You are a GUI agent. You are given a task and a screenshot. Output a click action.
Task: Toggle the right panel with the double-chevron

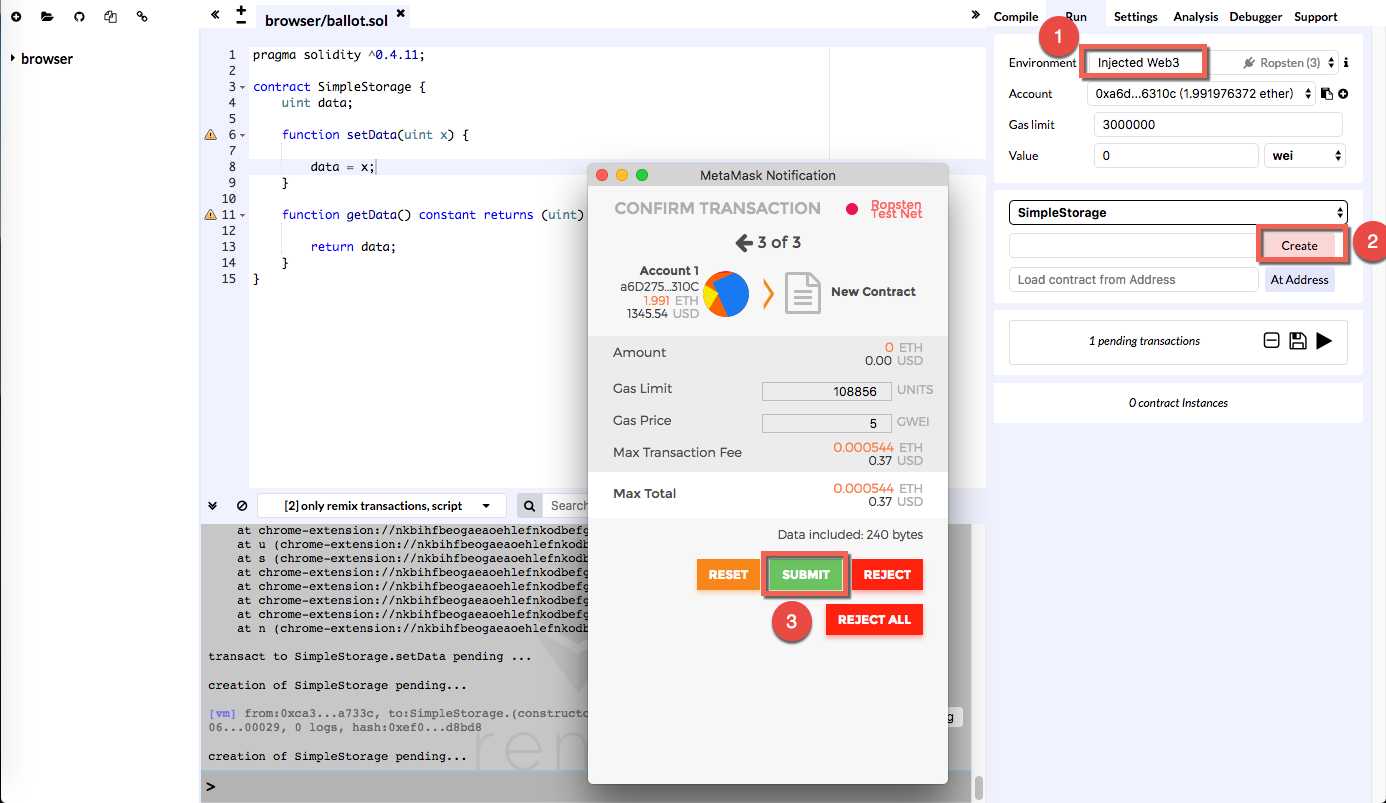click(x=976, y=15)
